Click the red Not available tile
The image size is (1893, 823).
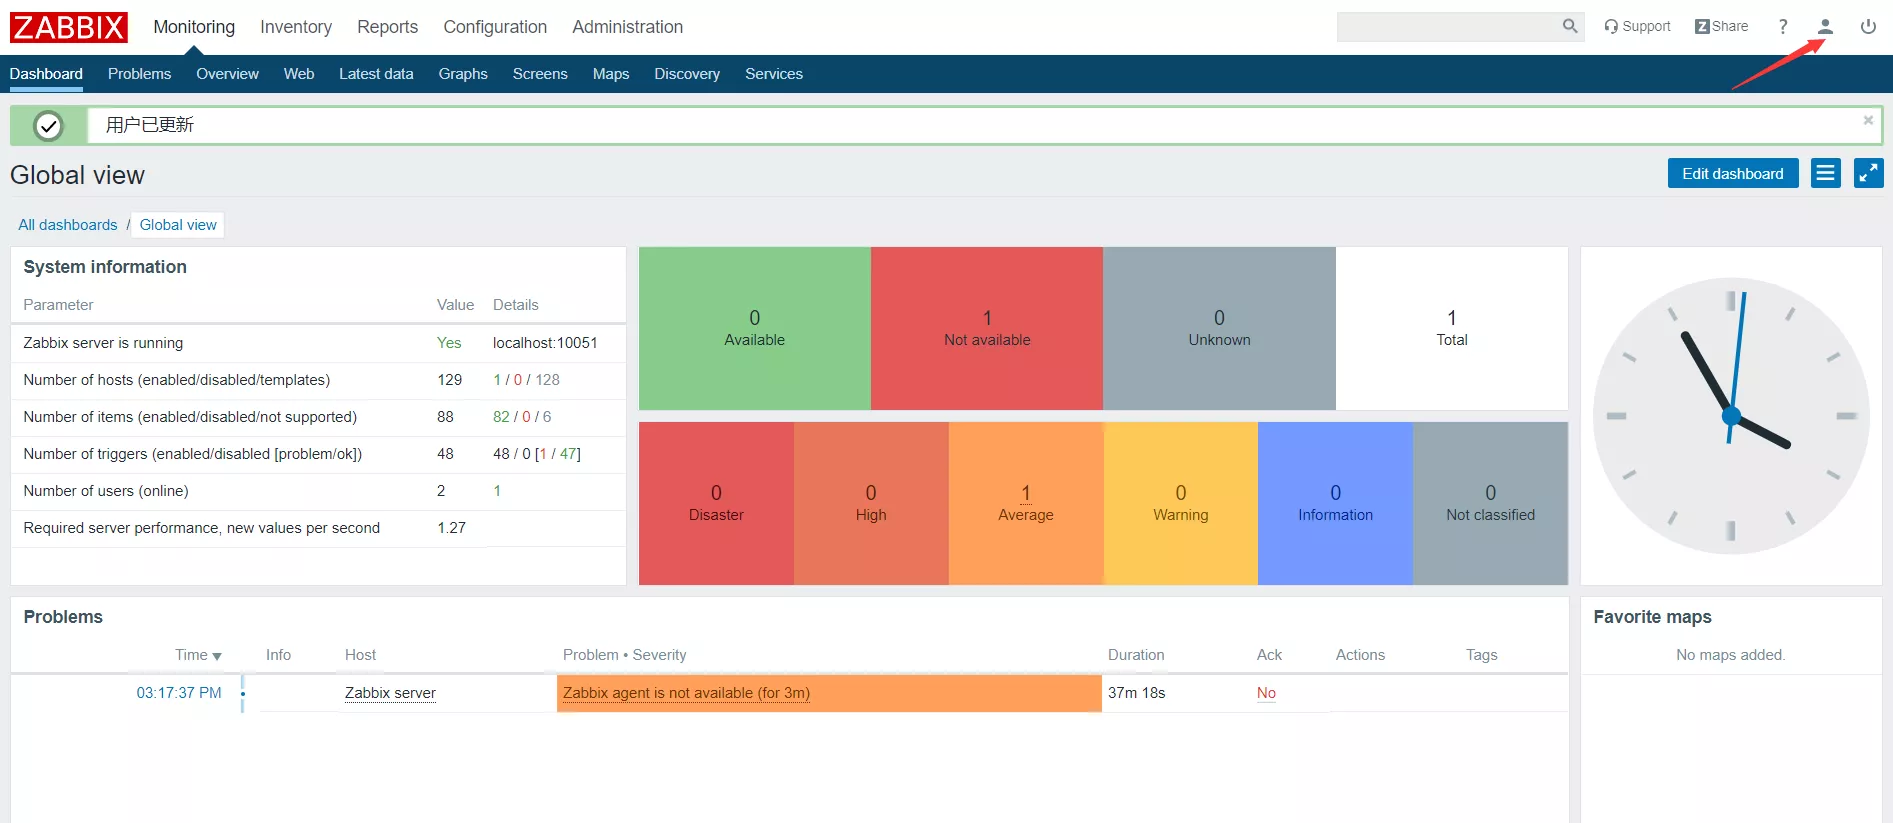[986, 328]
